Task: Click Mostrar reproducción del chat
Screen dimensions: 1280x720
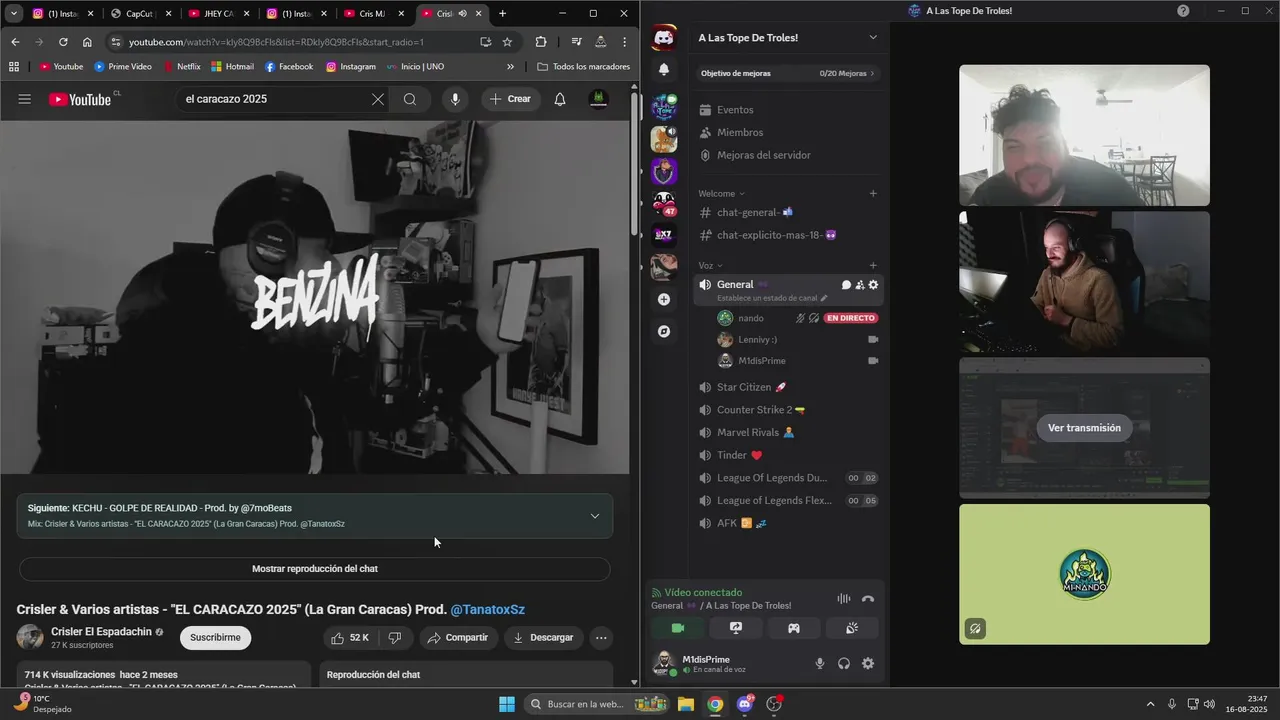Action: point(314,569)
